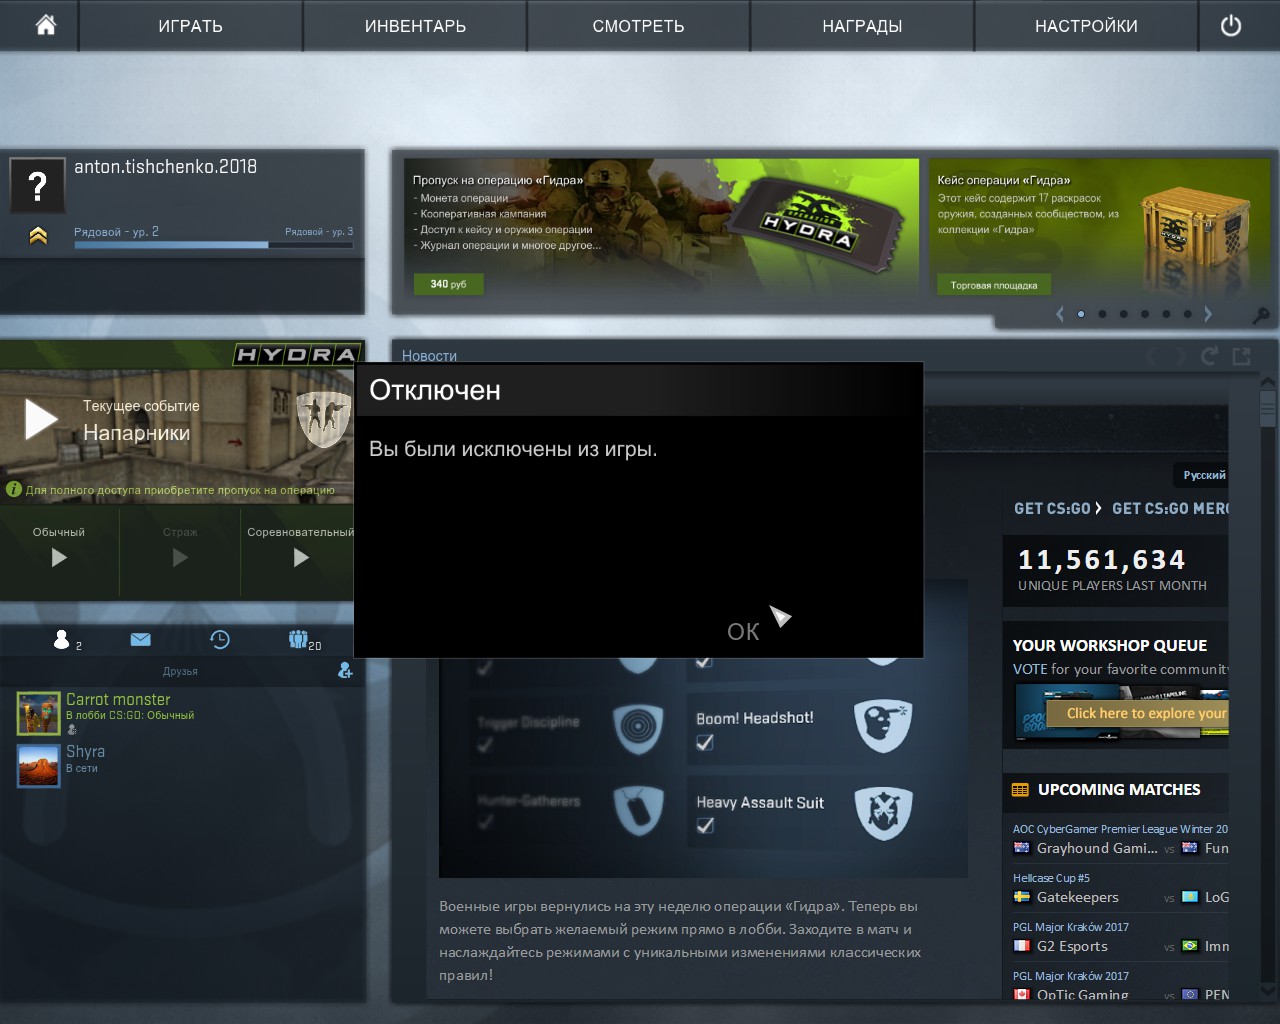Click the store magnifier search icon

pos(1261,316)
